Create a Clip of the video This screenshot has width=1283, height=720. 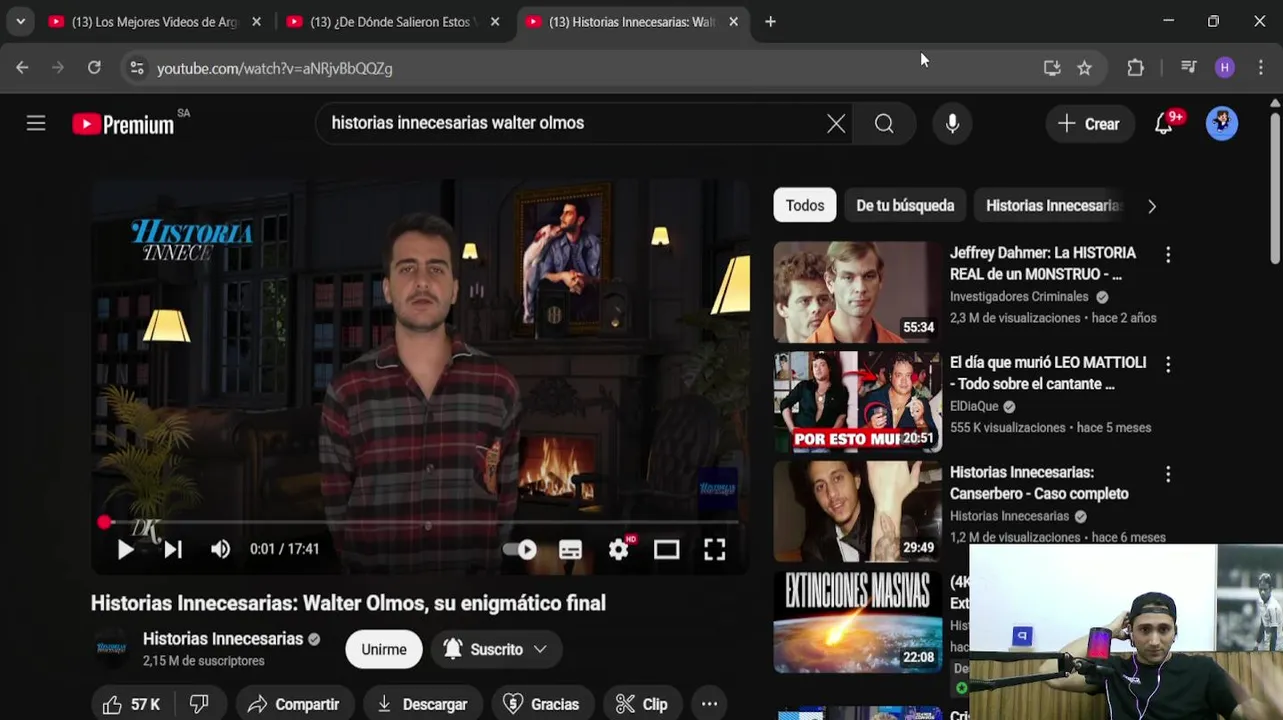click(642, 704)
